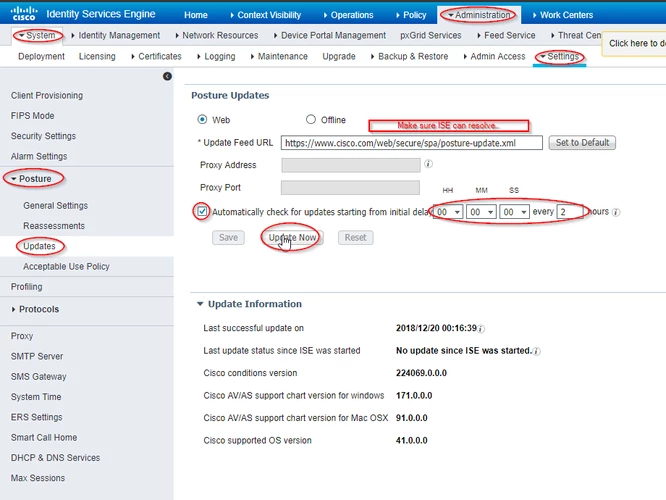Open Client Provisioning settings
The height and width of the screenshot is (500, 666).
click(47, 96)
